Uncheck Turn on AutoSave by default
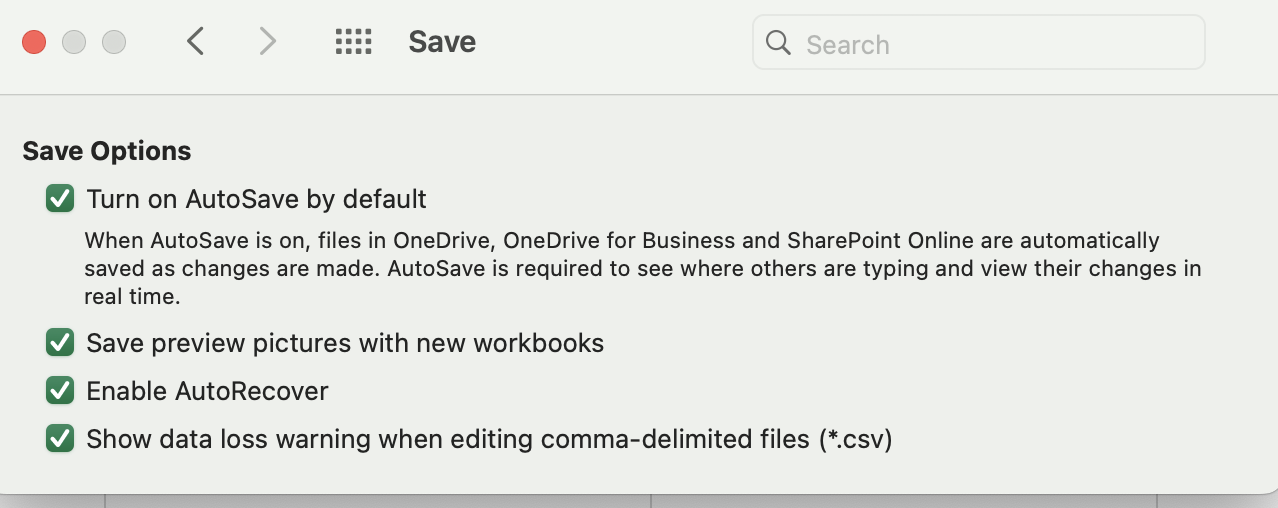 [x=60, y=199]
